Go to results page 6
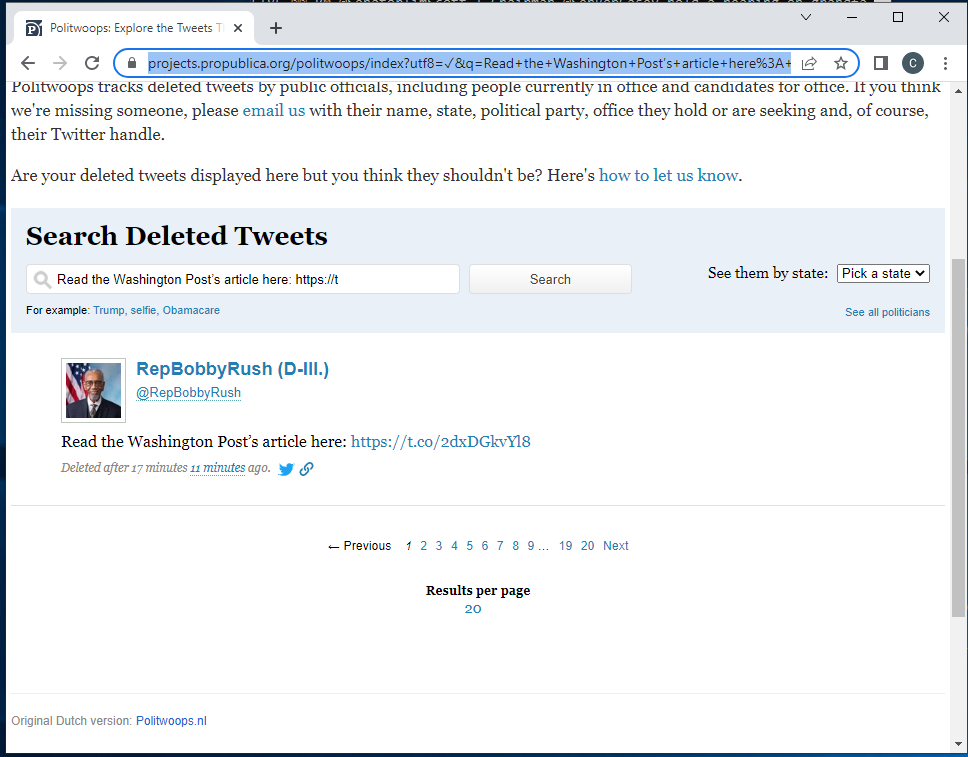Viewport: 968px width, 757px height. coord(485,546)
